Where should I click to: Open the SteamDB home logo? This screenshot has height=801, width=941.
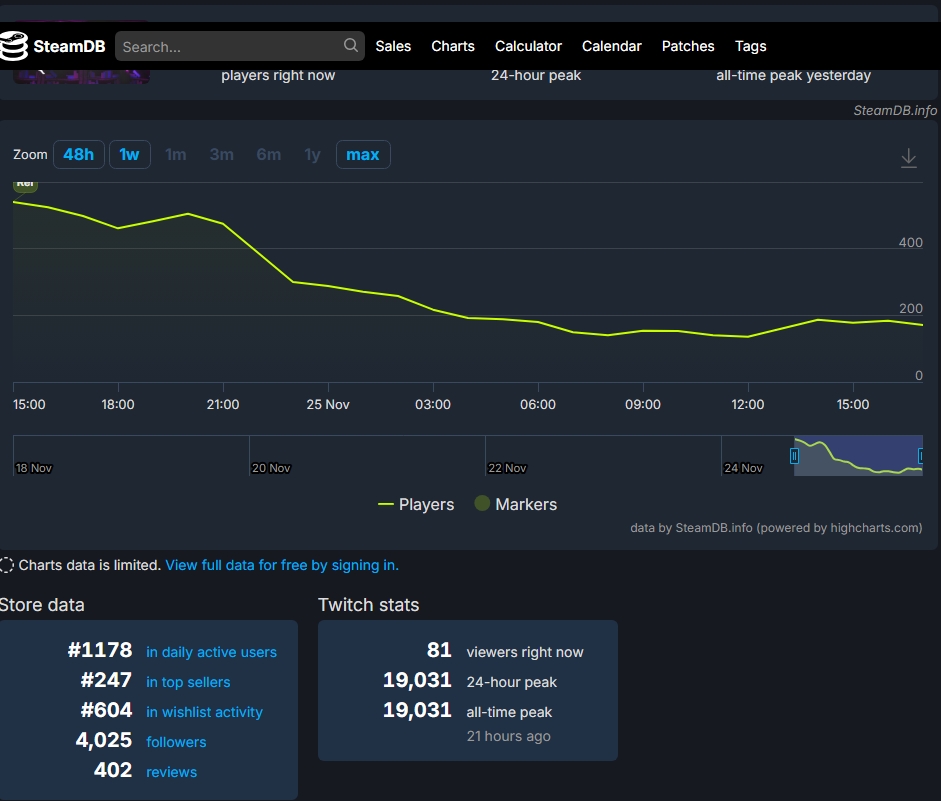coord(53,46)
